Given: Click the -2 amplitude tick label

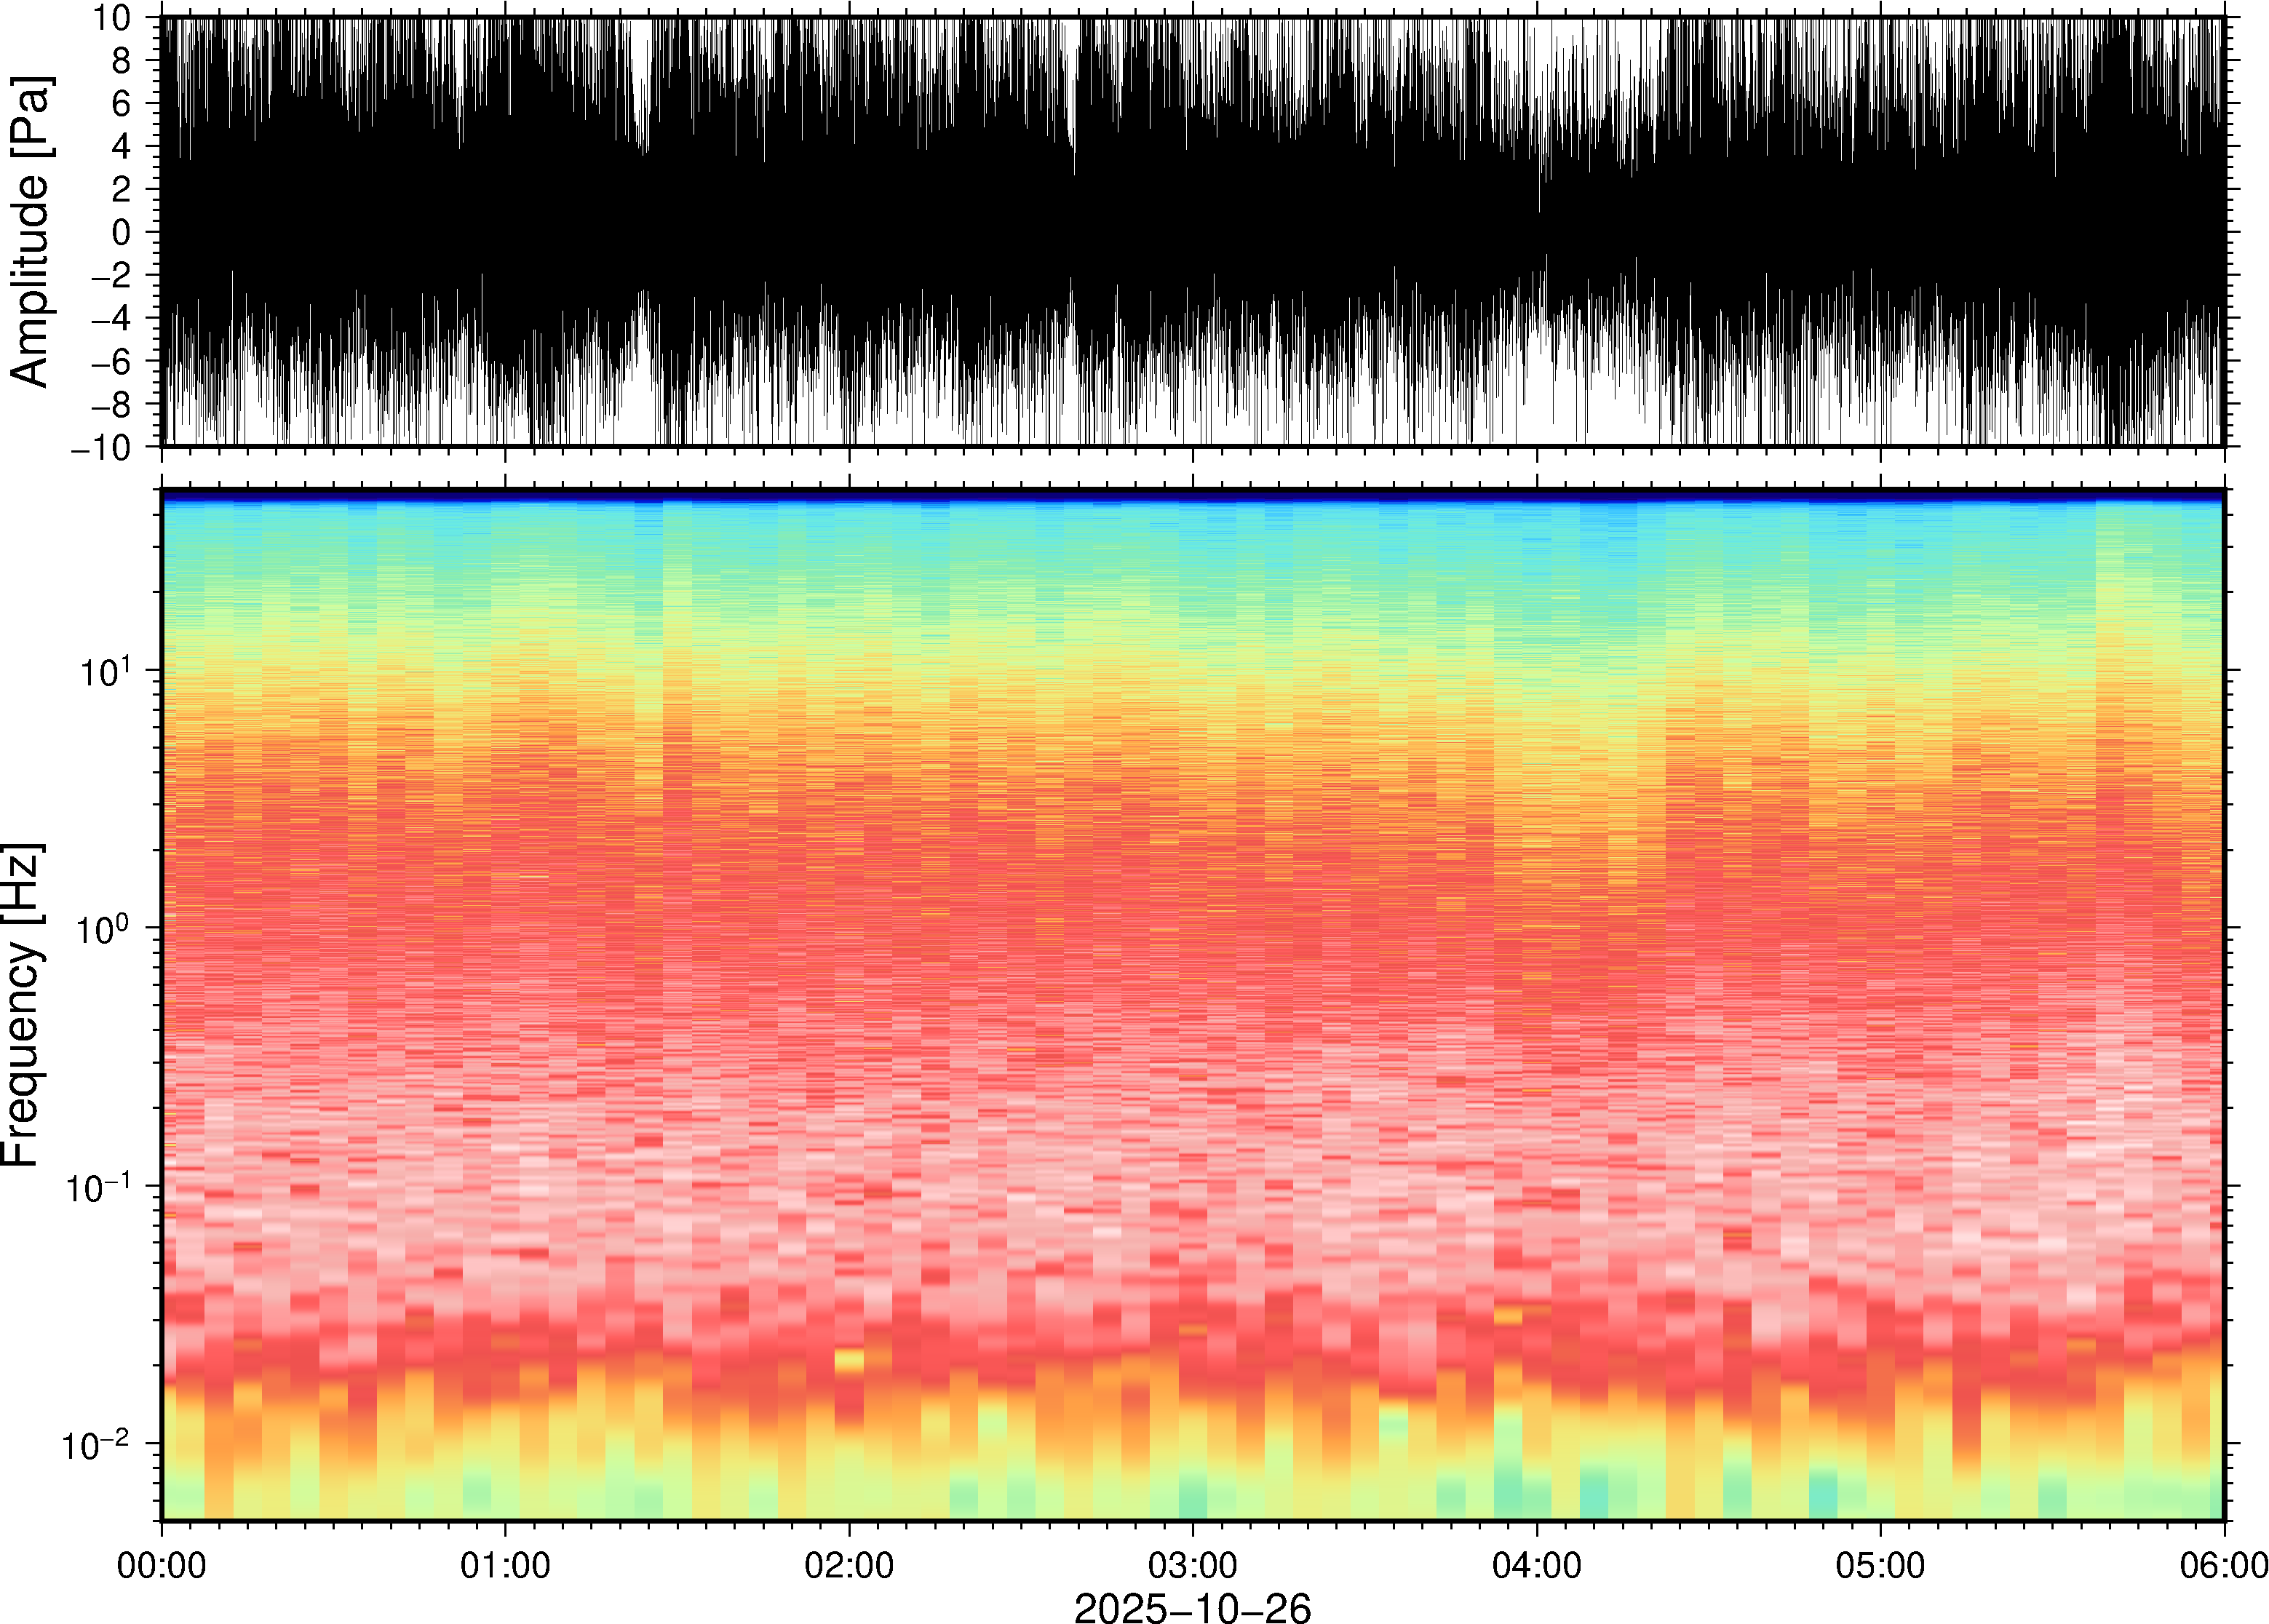Looking at the screenshot, I should pyautogui.click(x=111, y=276).
